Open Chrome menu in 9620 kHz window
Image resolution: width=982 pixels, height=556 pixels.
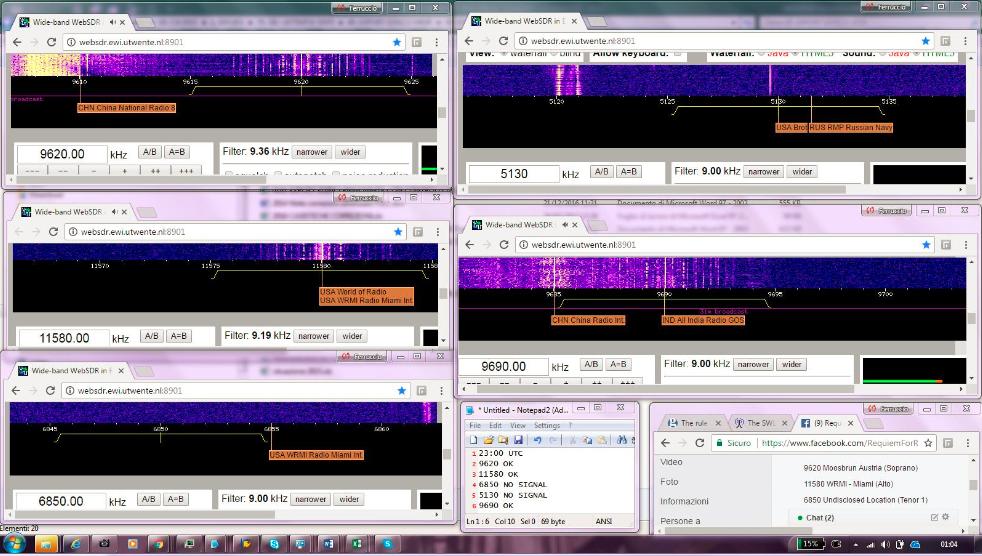[437, 42]
